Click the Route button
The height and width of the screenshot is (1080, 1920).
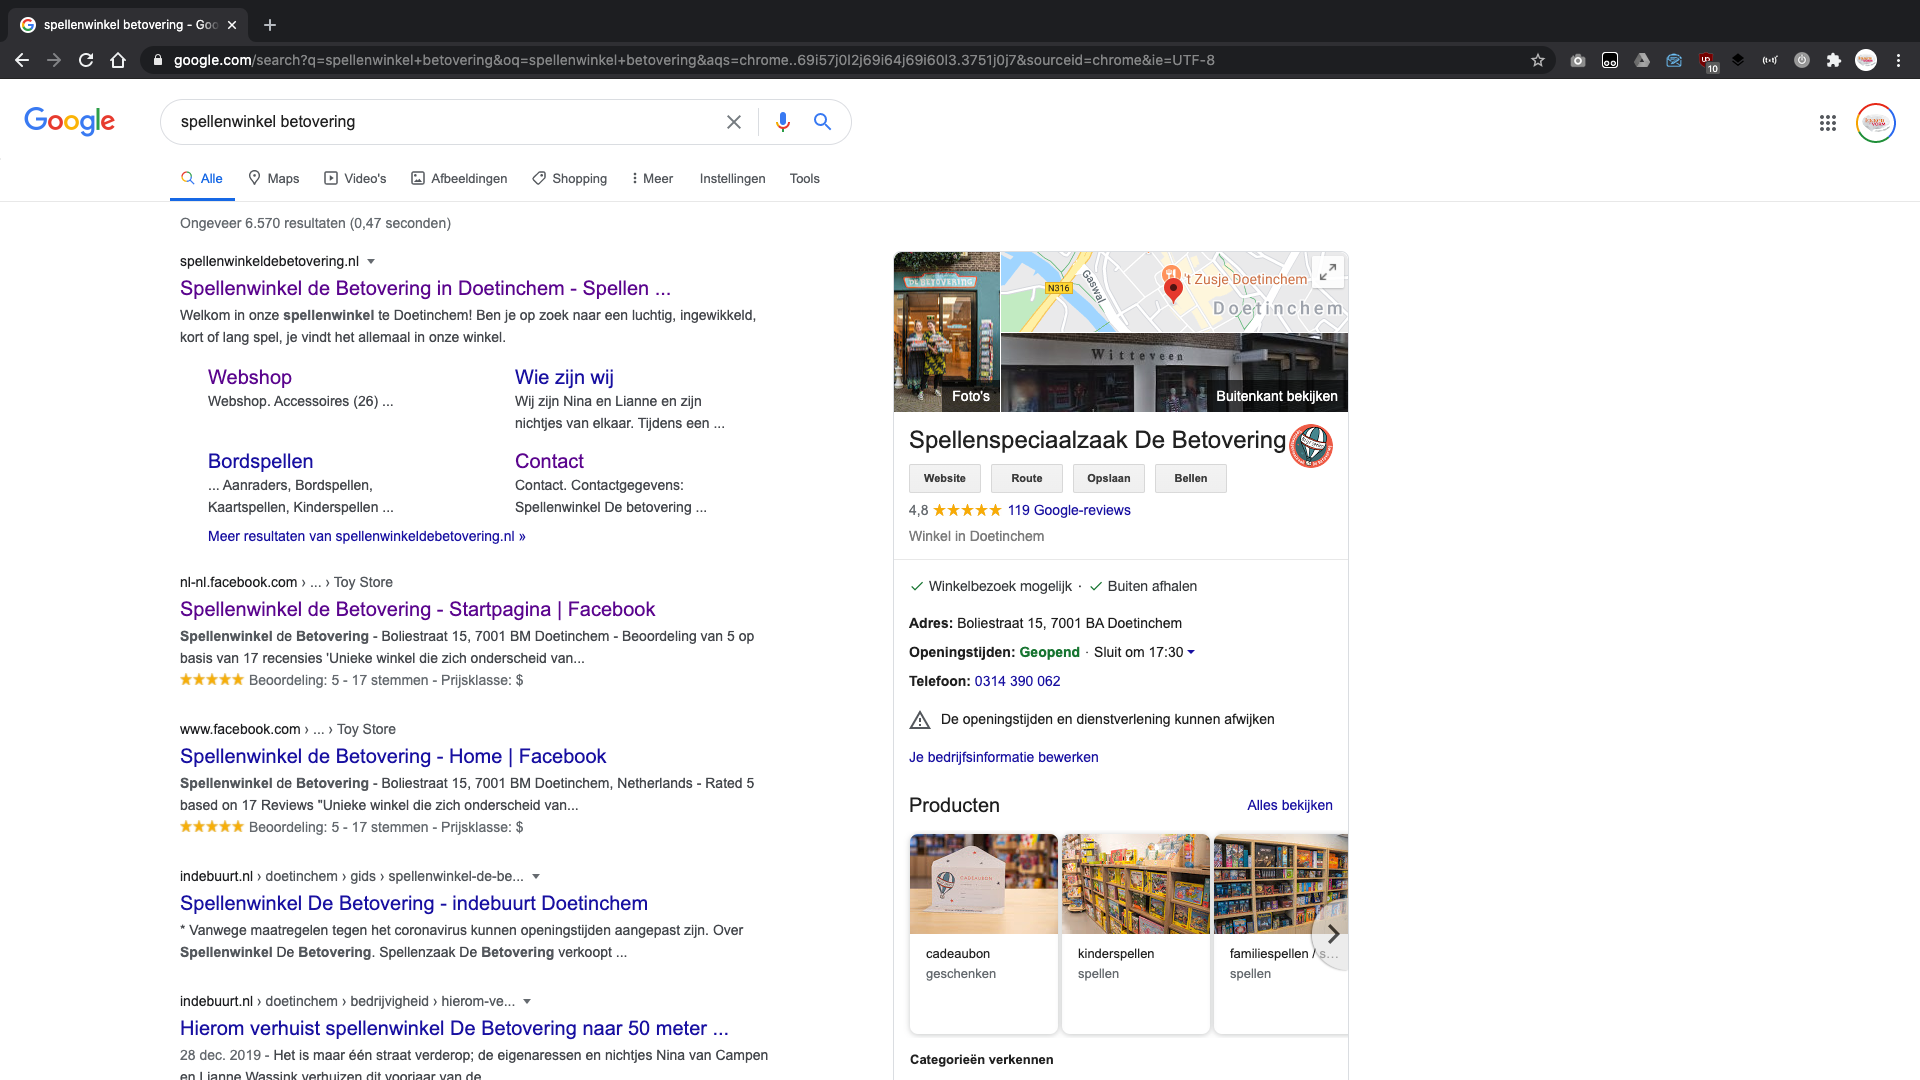click(x=1026, y=478)
